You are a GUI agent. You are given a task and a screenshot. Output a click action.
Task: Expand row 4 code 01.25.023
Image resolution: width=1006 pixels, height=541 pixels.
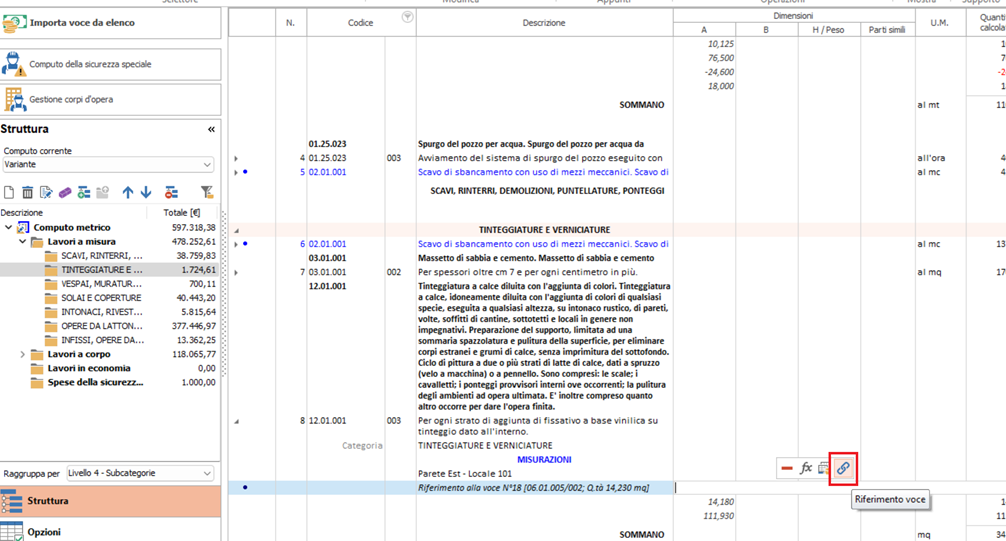coord(236,158)
